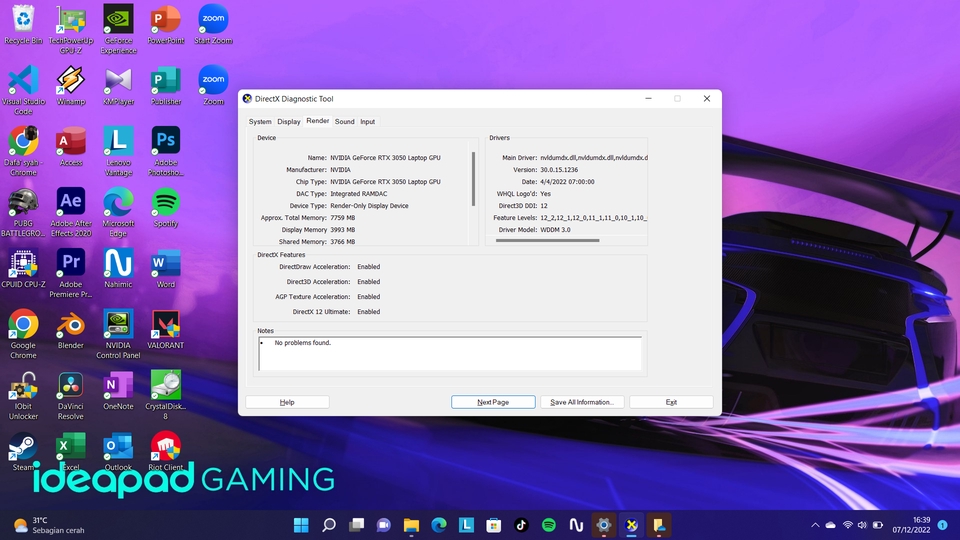Click the Approx. Total Memory value '7759 MB'
960x540 pixels.
(x=342, y=218)
